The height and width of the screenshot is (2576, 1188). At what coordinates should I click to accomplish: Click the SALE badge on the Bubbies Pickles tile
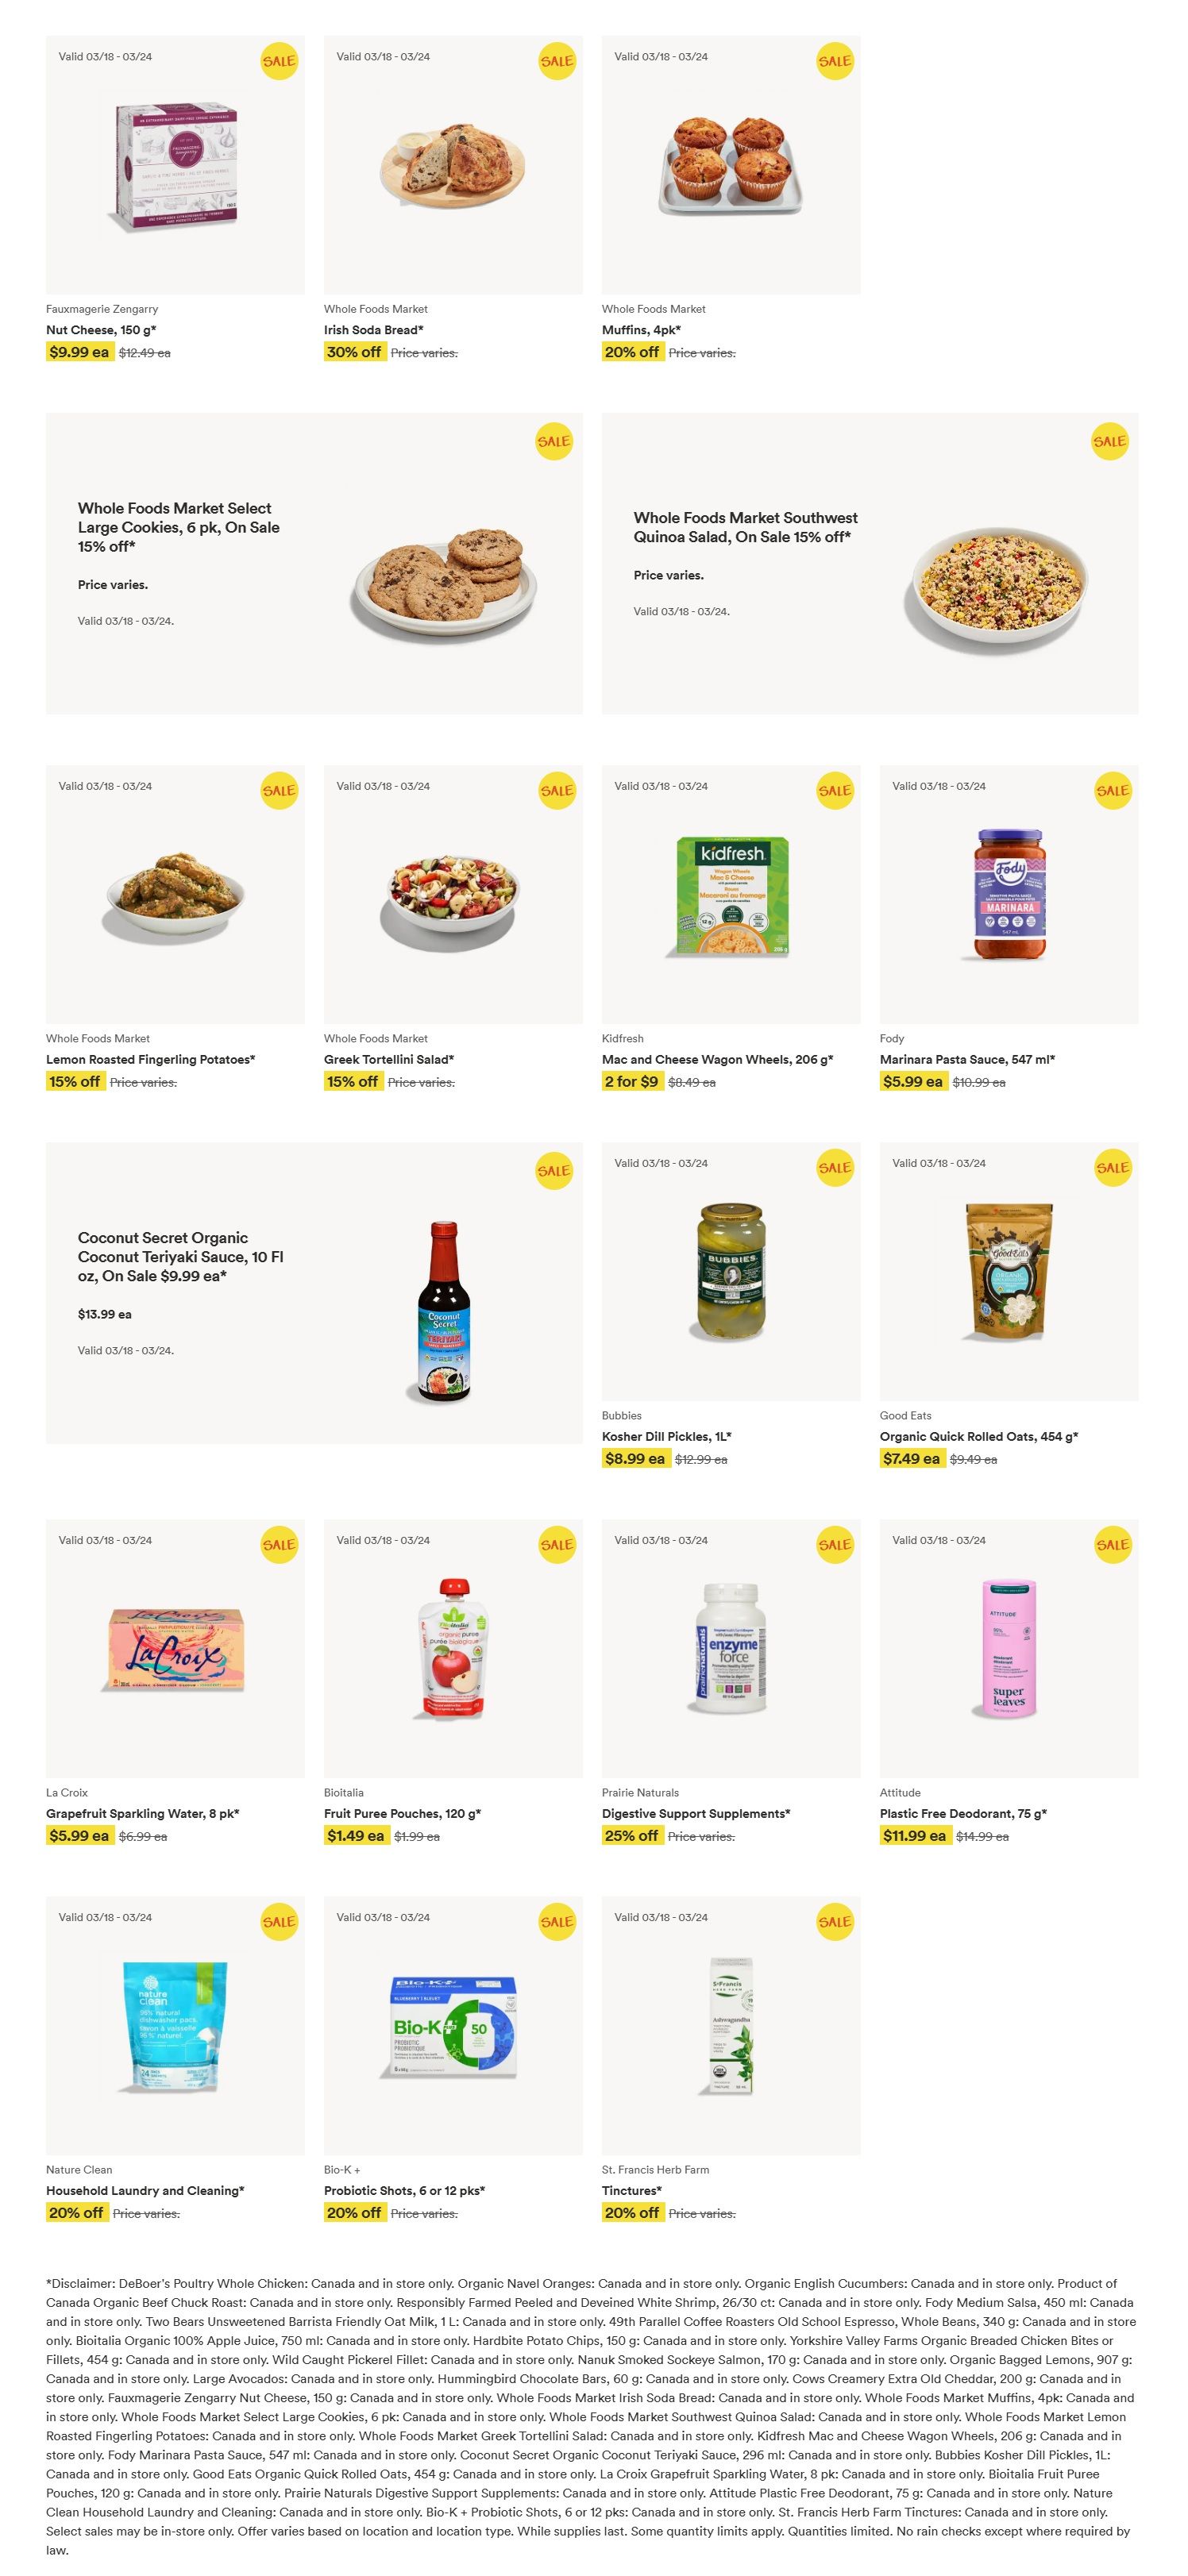(x=834, y=1168)
